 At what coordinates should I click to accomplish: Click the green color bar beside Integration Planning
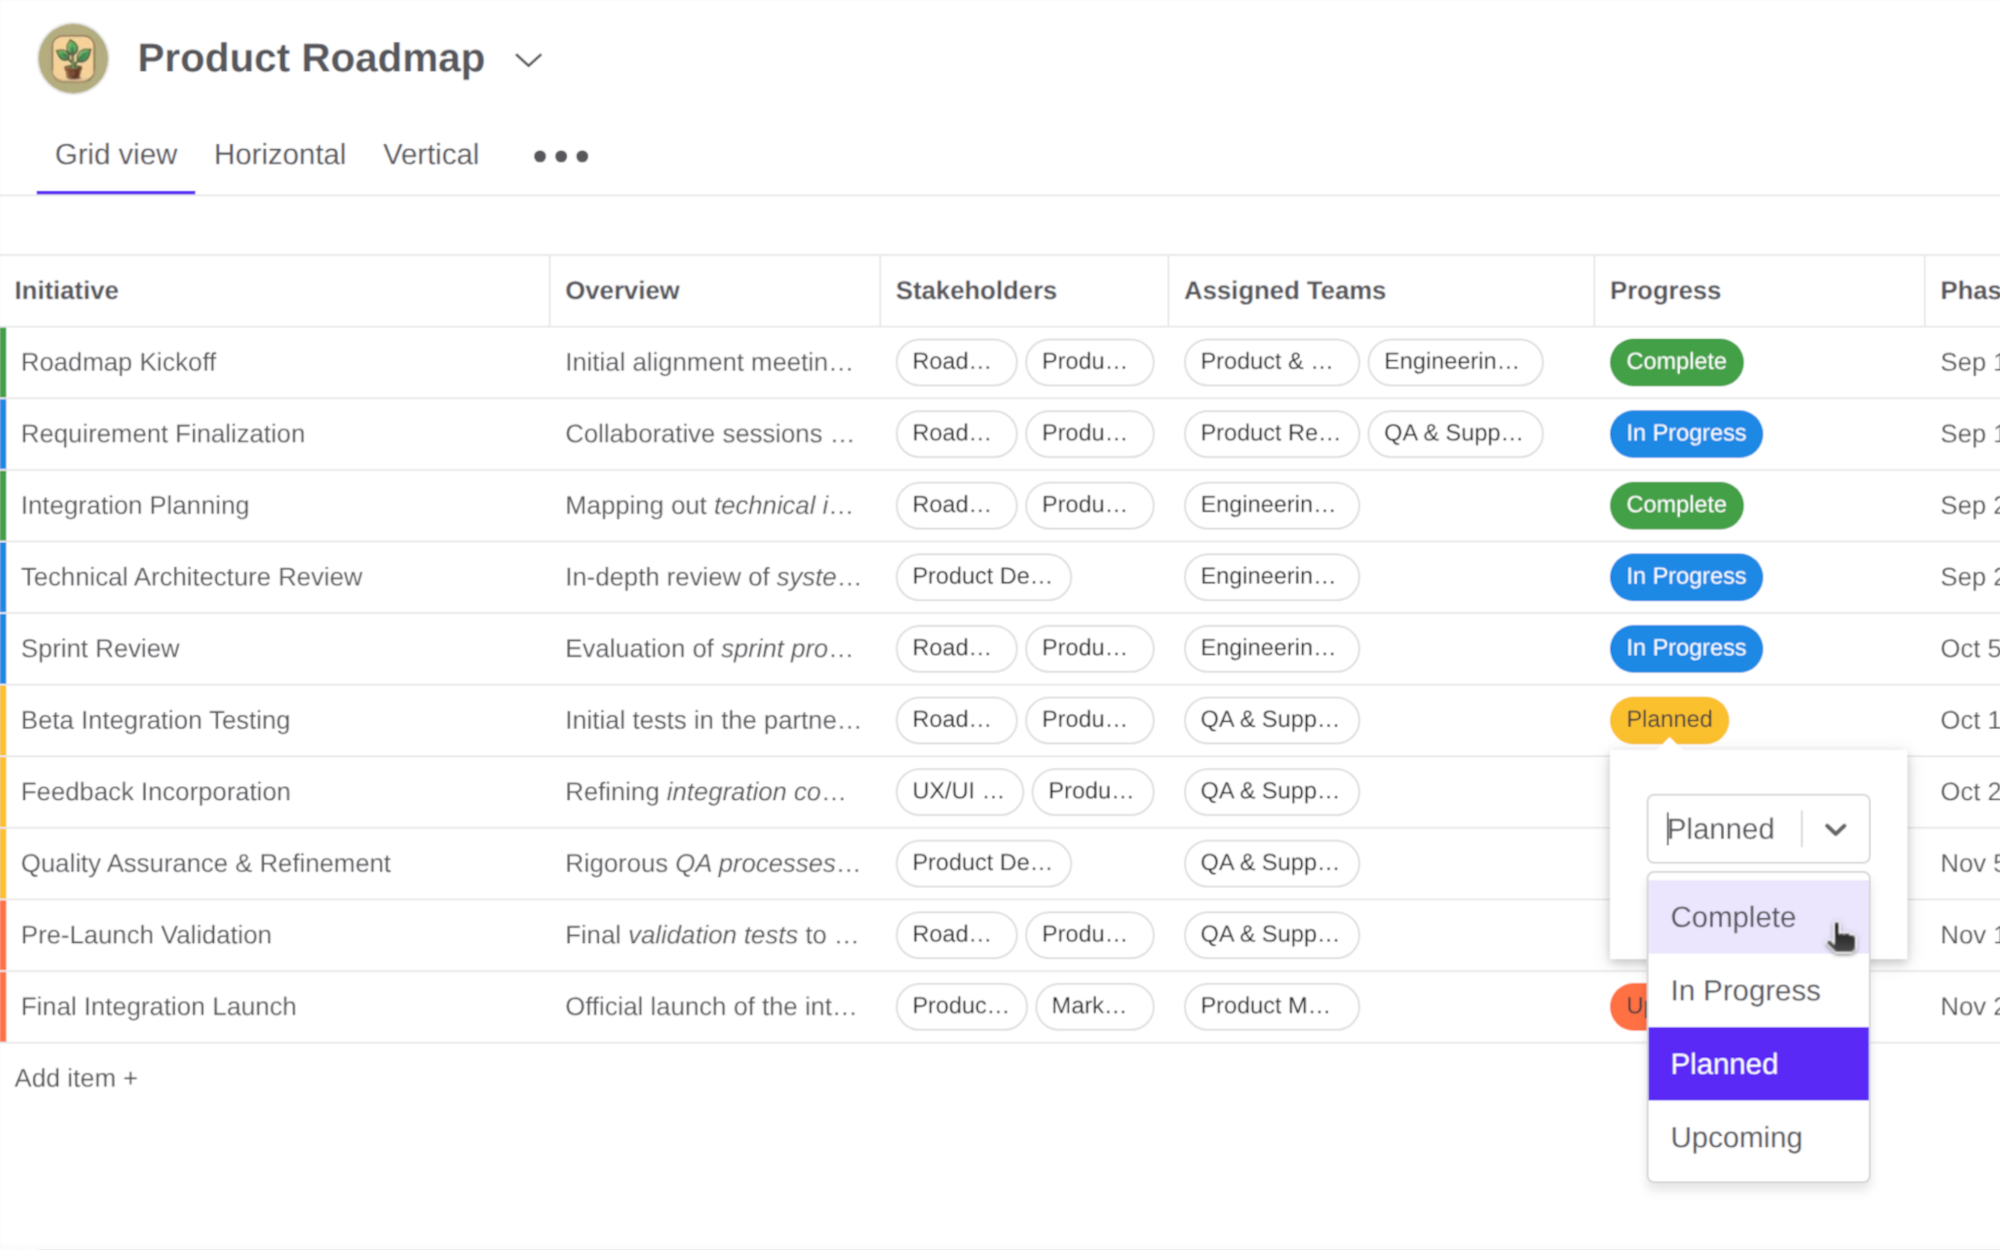click(x=4, y=505)
